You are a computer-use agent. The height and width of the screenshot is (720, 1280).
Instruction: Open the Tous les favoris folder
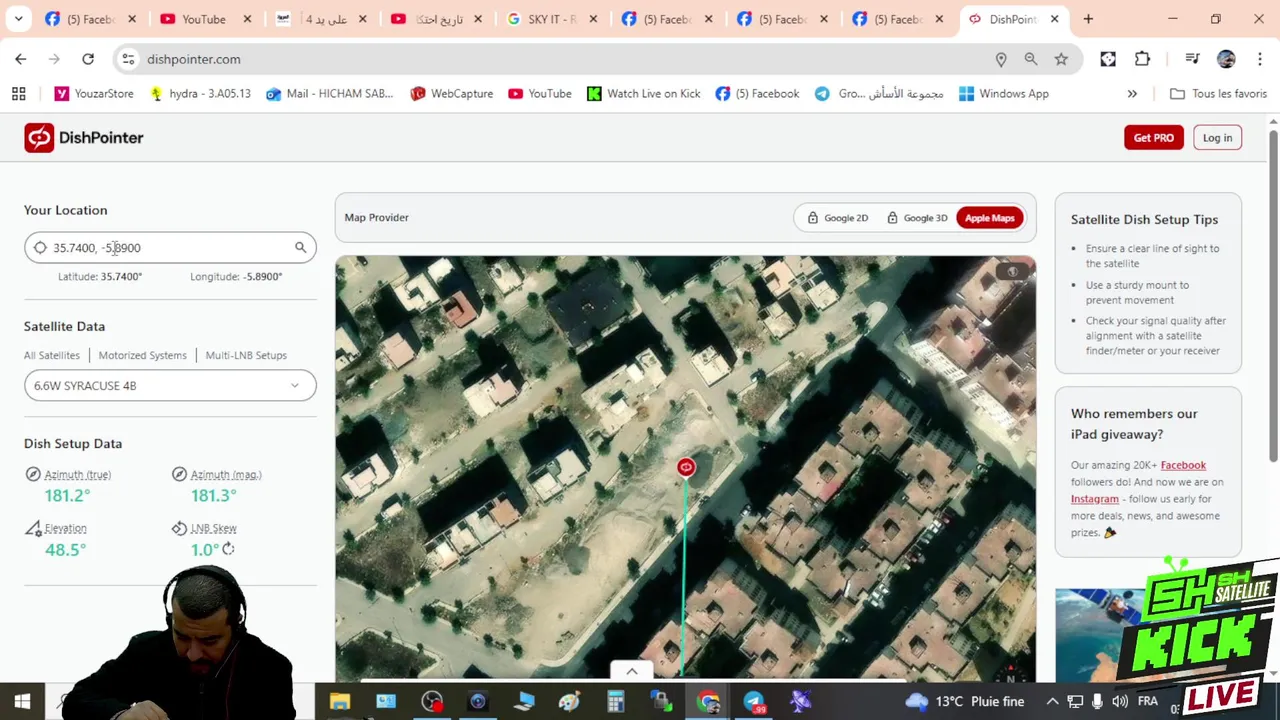(x=1218, y=94)
